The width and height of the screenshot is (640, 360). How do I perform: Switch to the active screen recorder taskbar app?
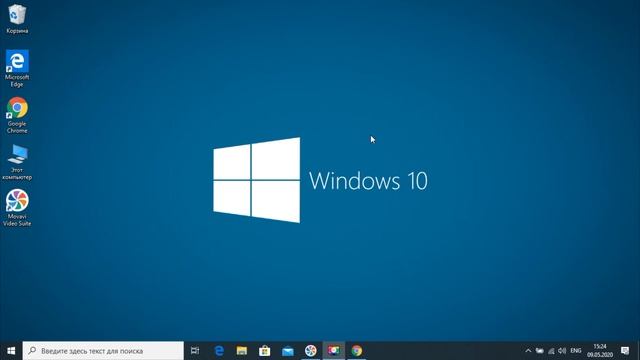pyautogui.click(x=333, y=351)
